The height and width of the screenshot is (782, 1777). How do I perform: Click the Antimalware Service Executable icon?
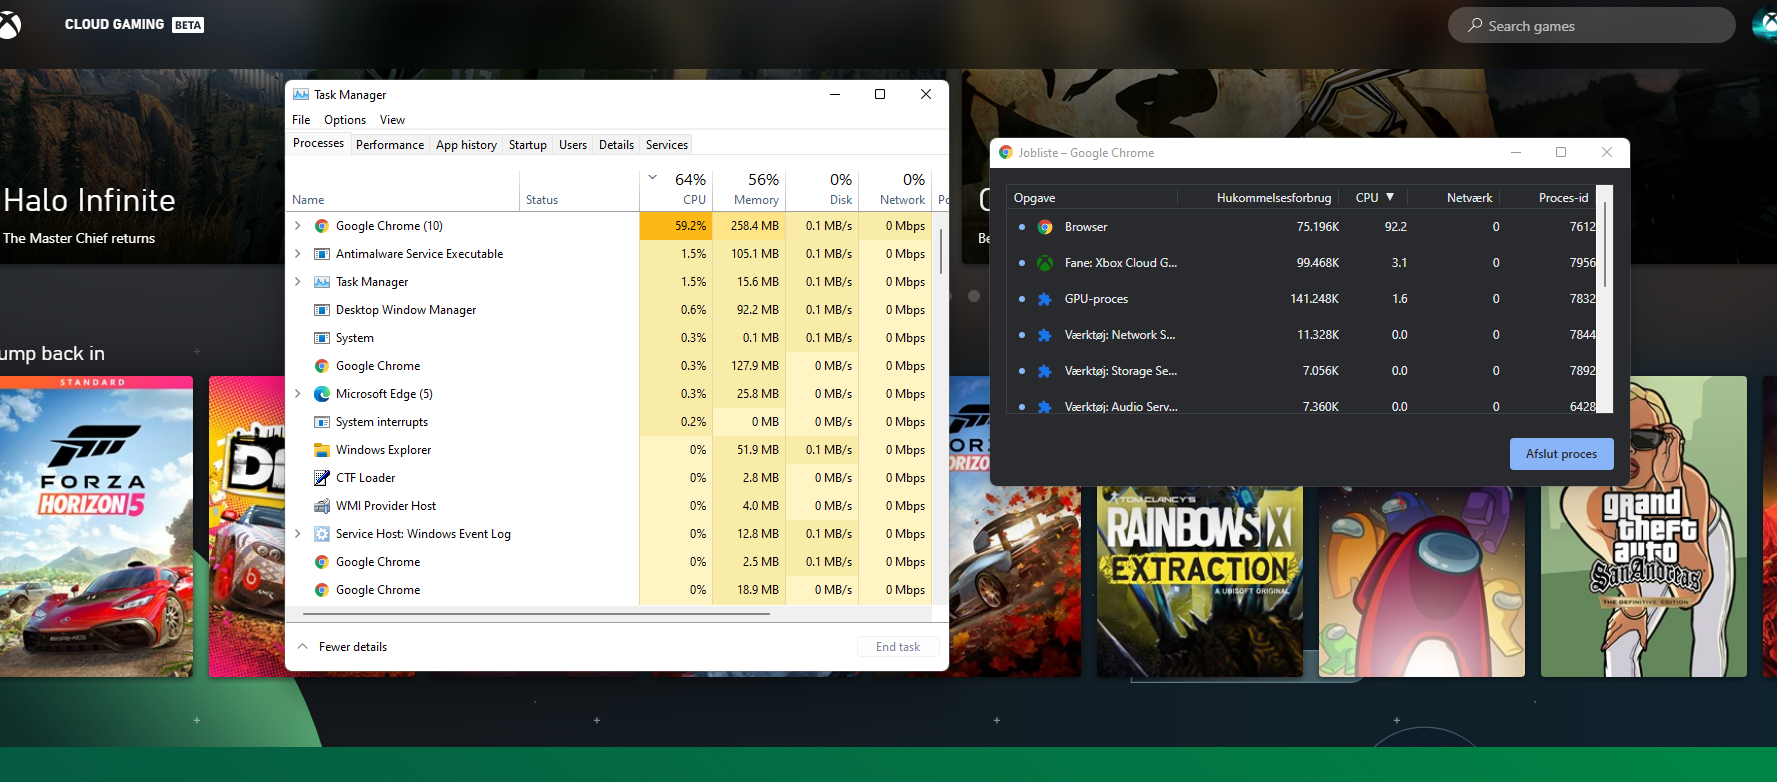point(322,254)
